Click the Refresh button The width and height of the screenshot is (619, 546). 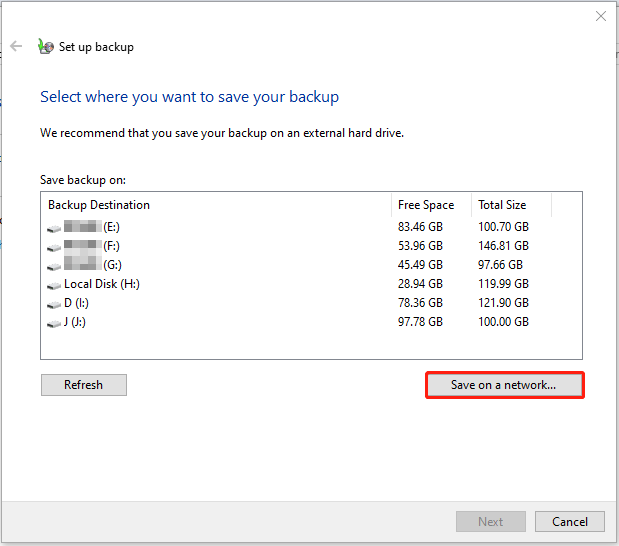pyautogui.click(x=84, y=385)
